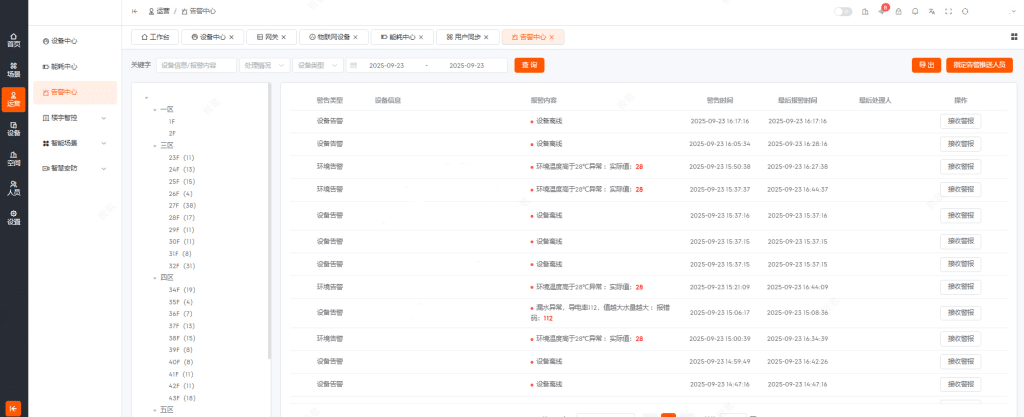Focus the 设备信息/报警内容 keyword field

coord(196,65)
